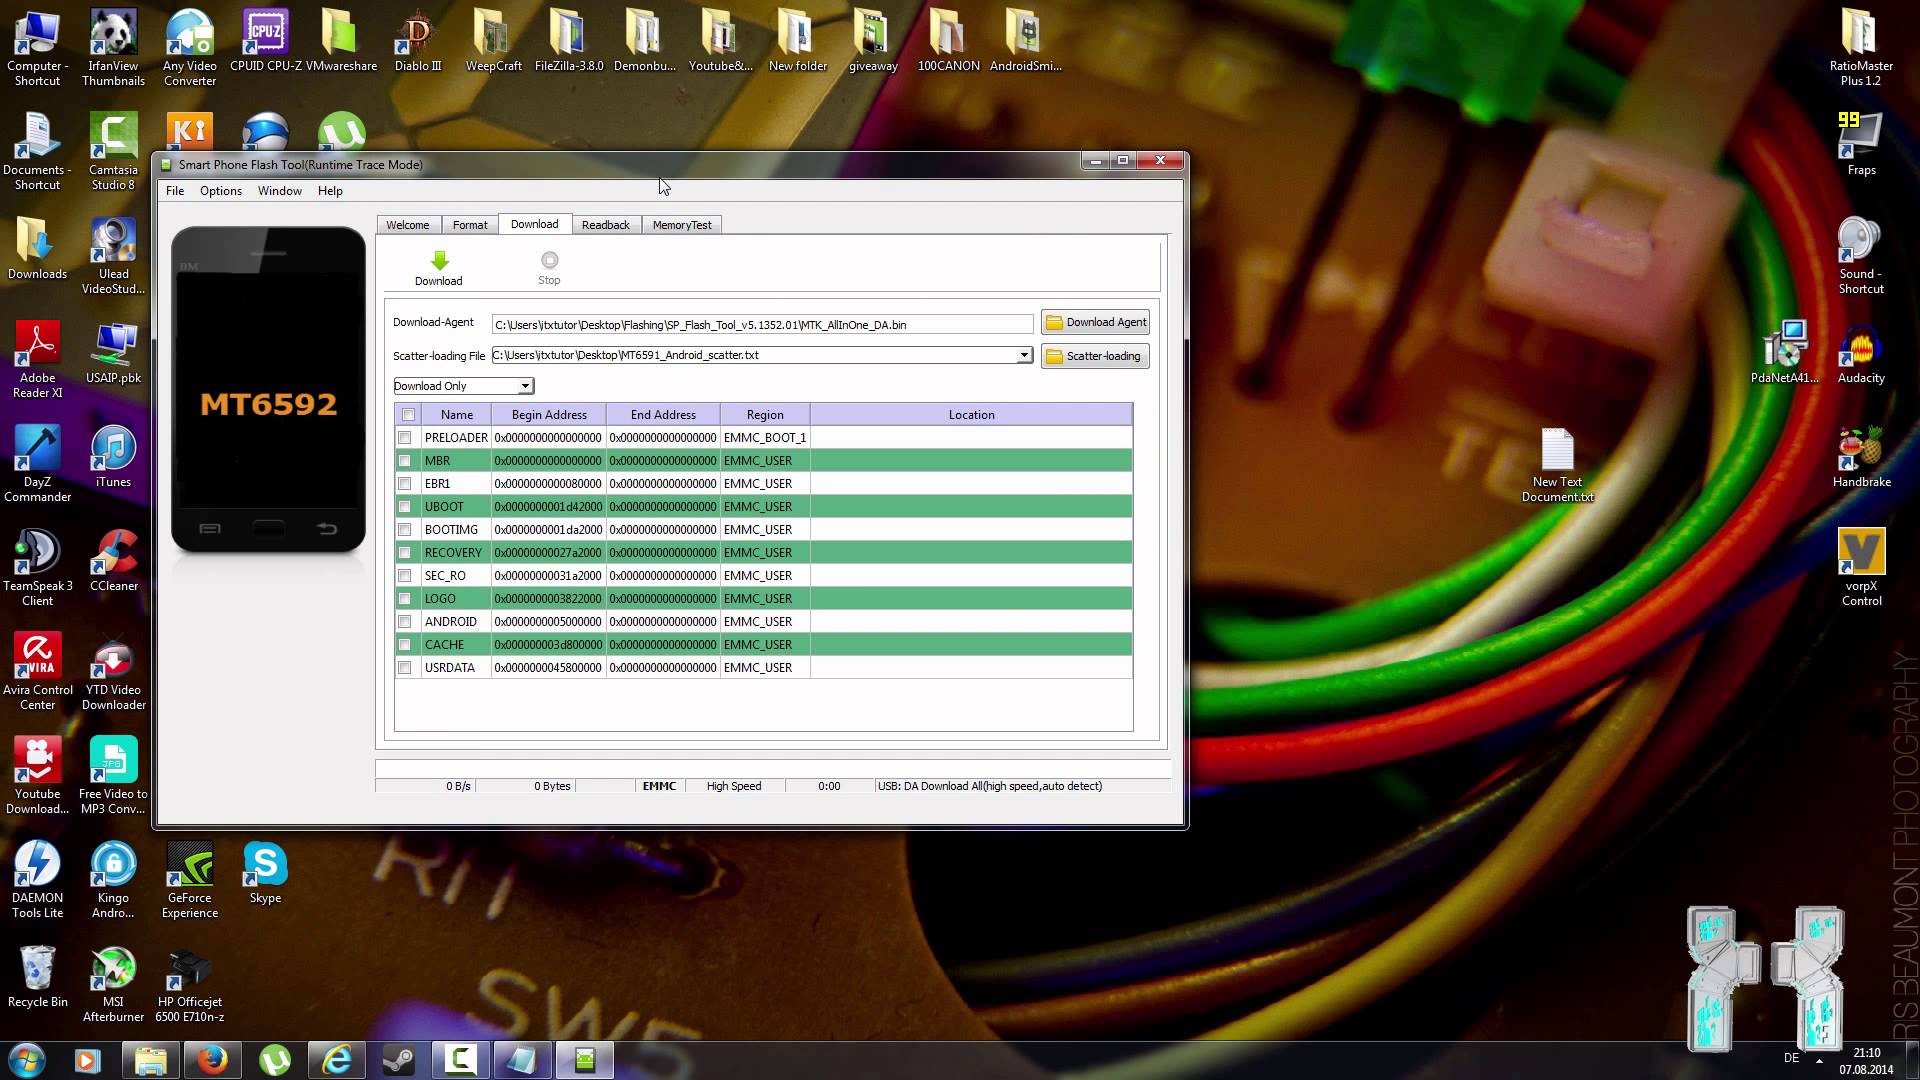Select the Handbrake desktop icon
The height and width of the screenshot is (1080, 1920).
(x=1861, y=457)
